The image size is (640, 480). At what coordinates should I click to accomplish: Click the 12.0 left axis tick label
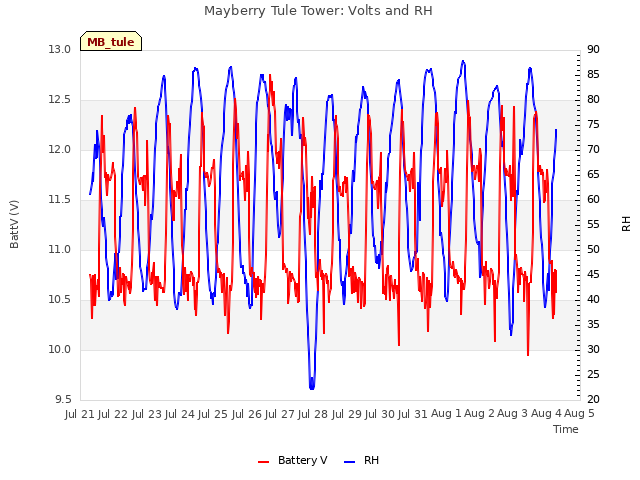(60, 149)
